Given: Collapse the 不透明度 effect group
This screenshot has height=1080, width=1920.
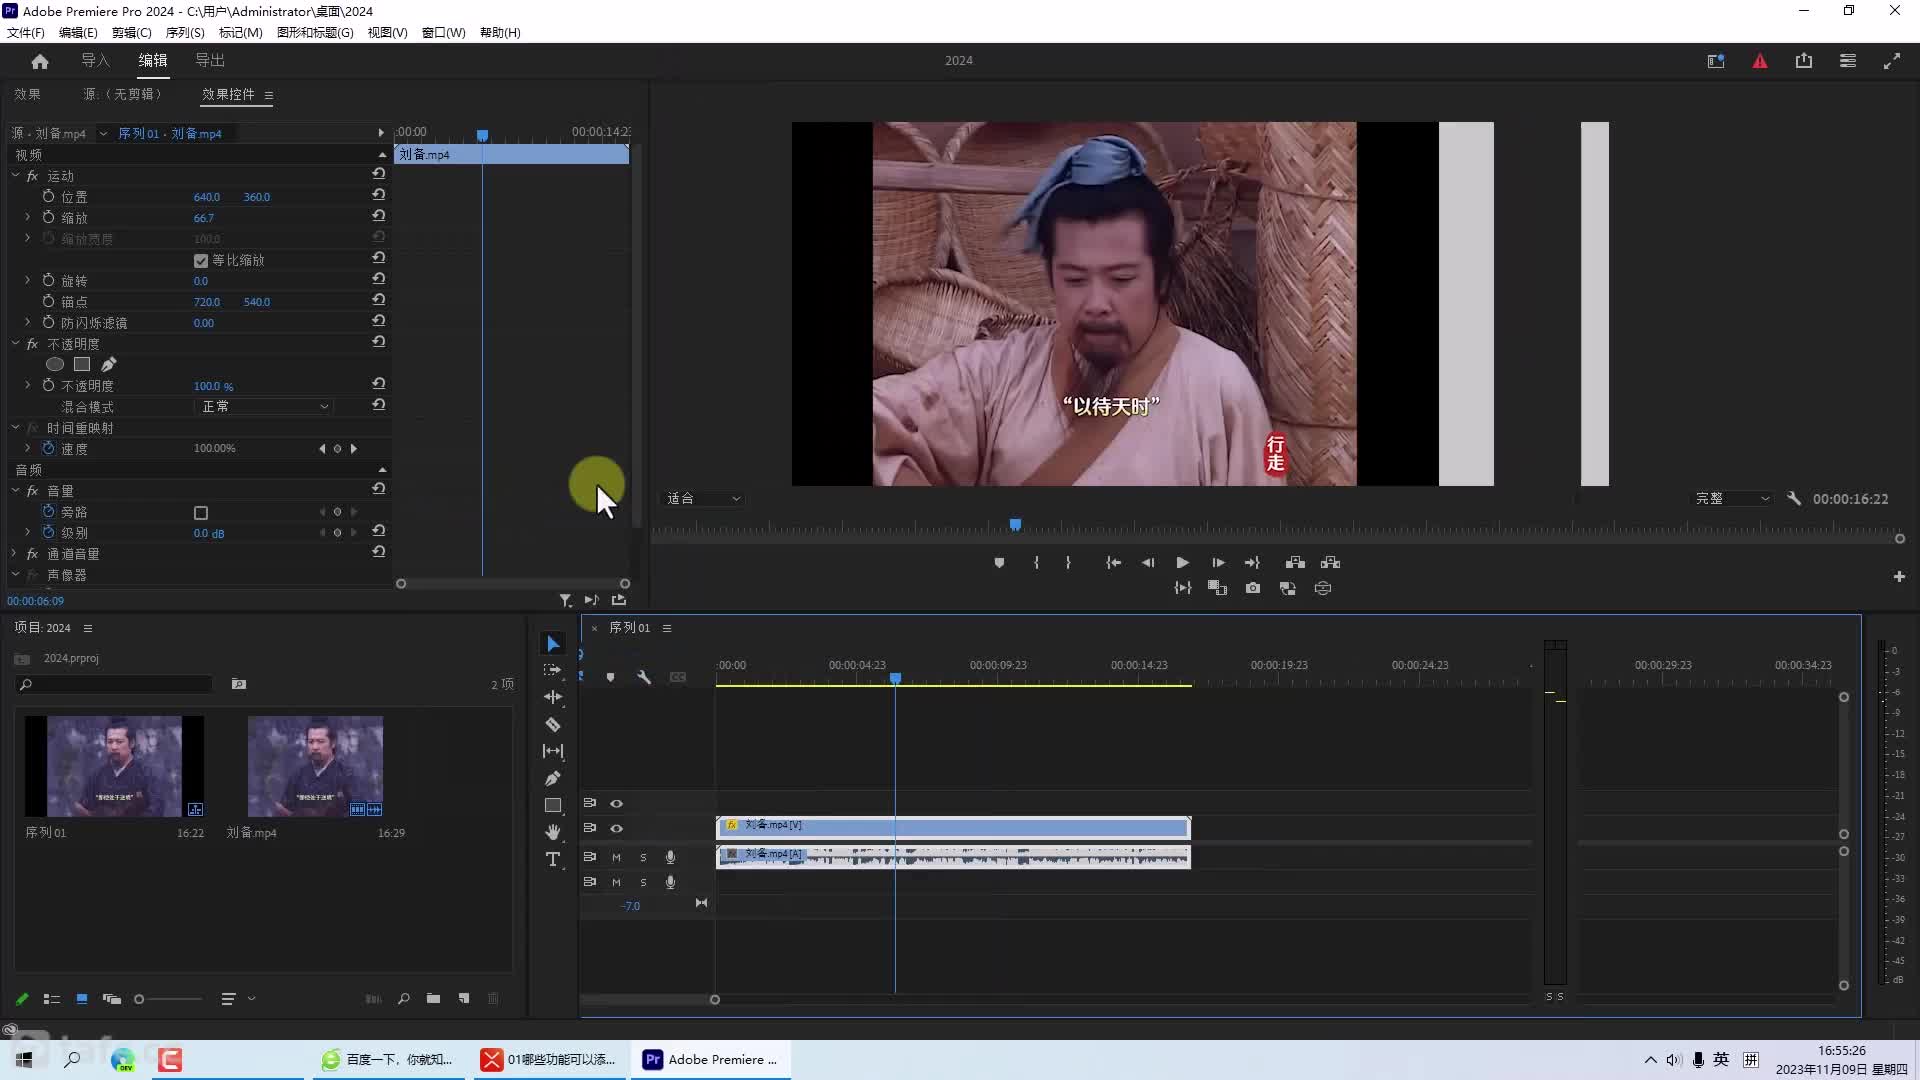Looking at the screenshot, I should (x=15, y=343).
